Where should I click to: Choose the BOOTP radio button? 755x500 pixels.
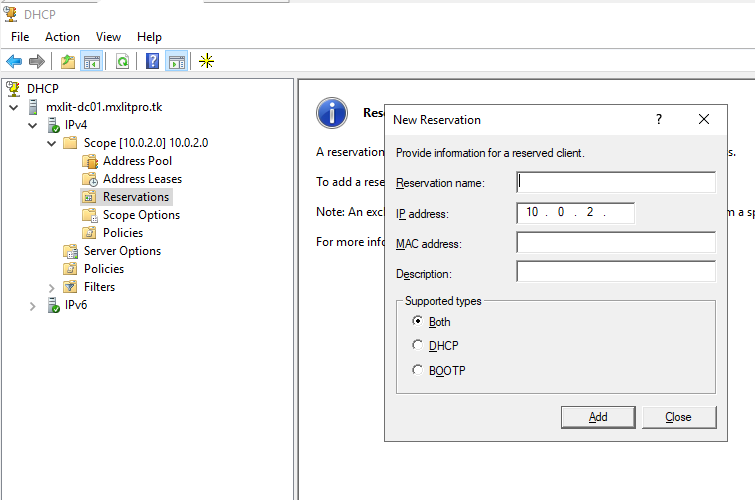tap(418, 370)
